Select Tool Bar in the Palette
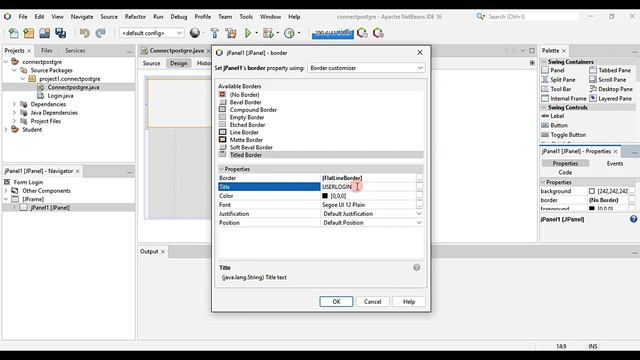Image resolution: width=640 pixels, height=360 pixels. (x=556, y=89)
